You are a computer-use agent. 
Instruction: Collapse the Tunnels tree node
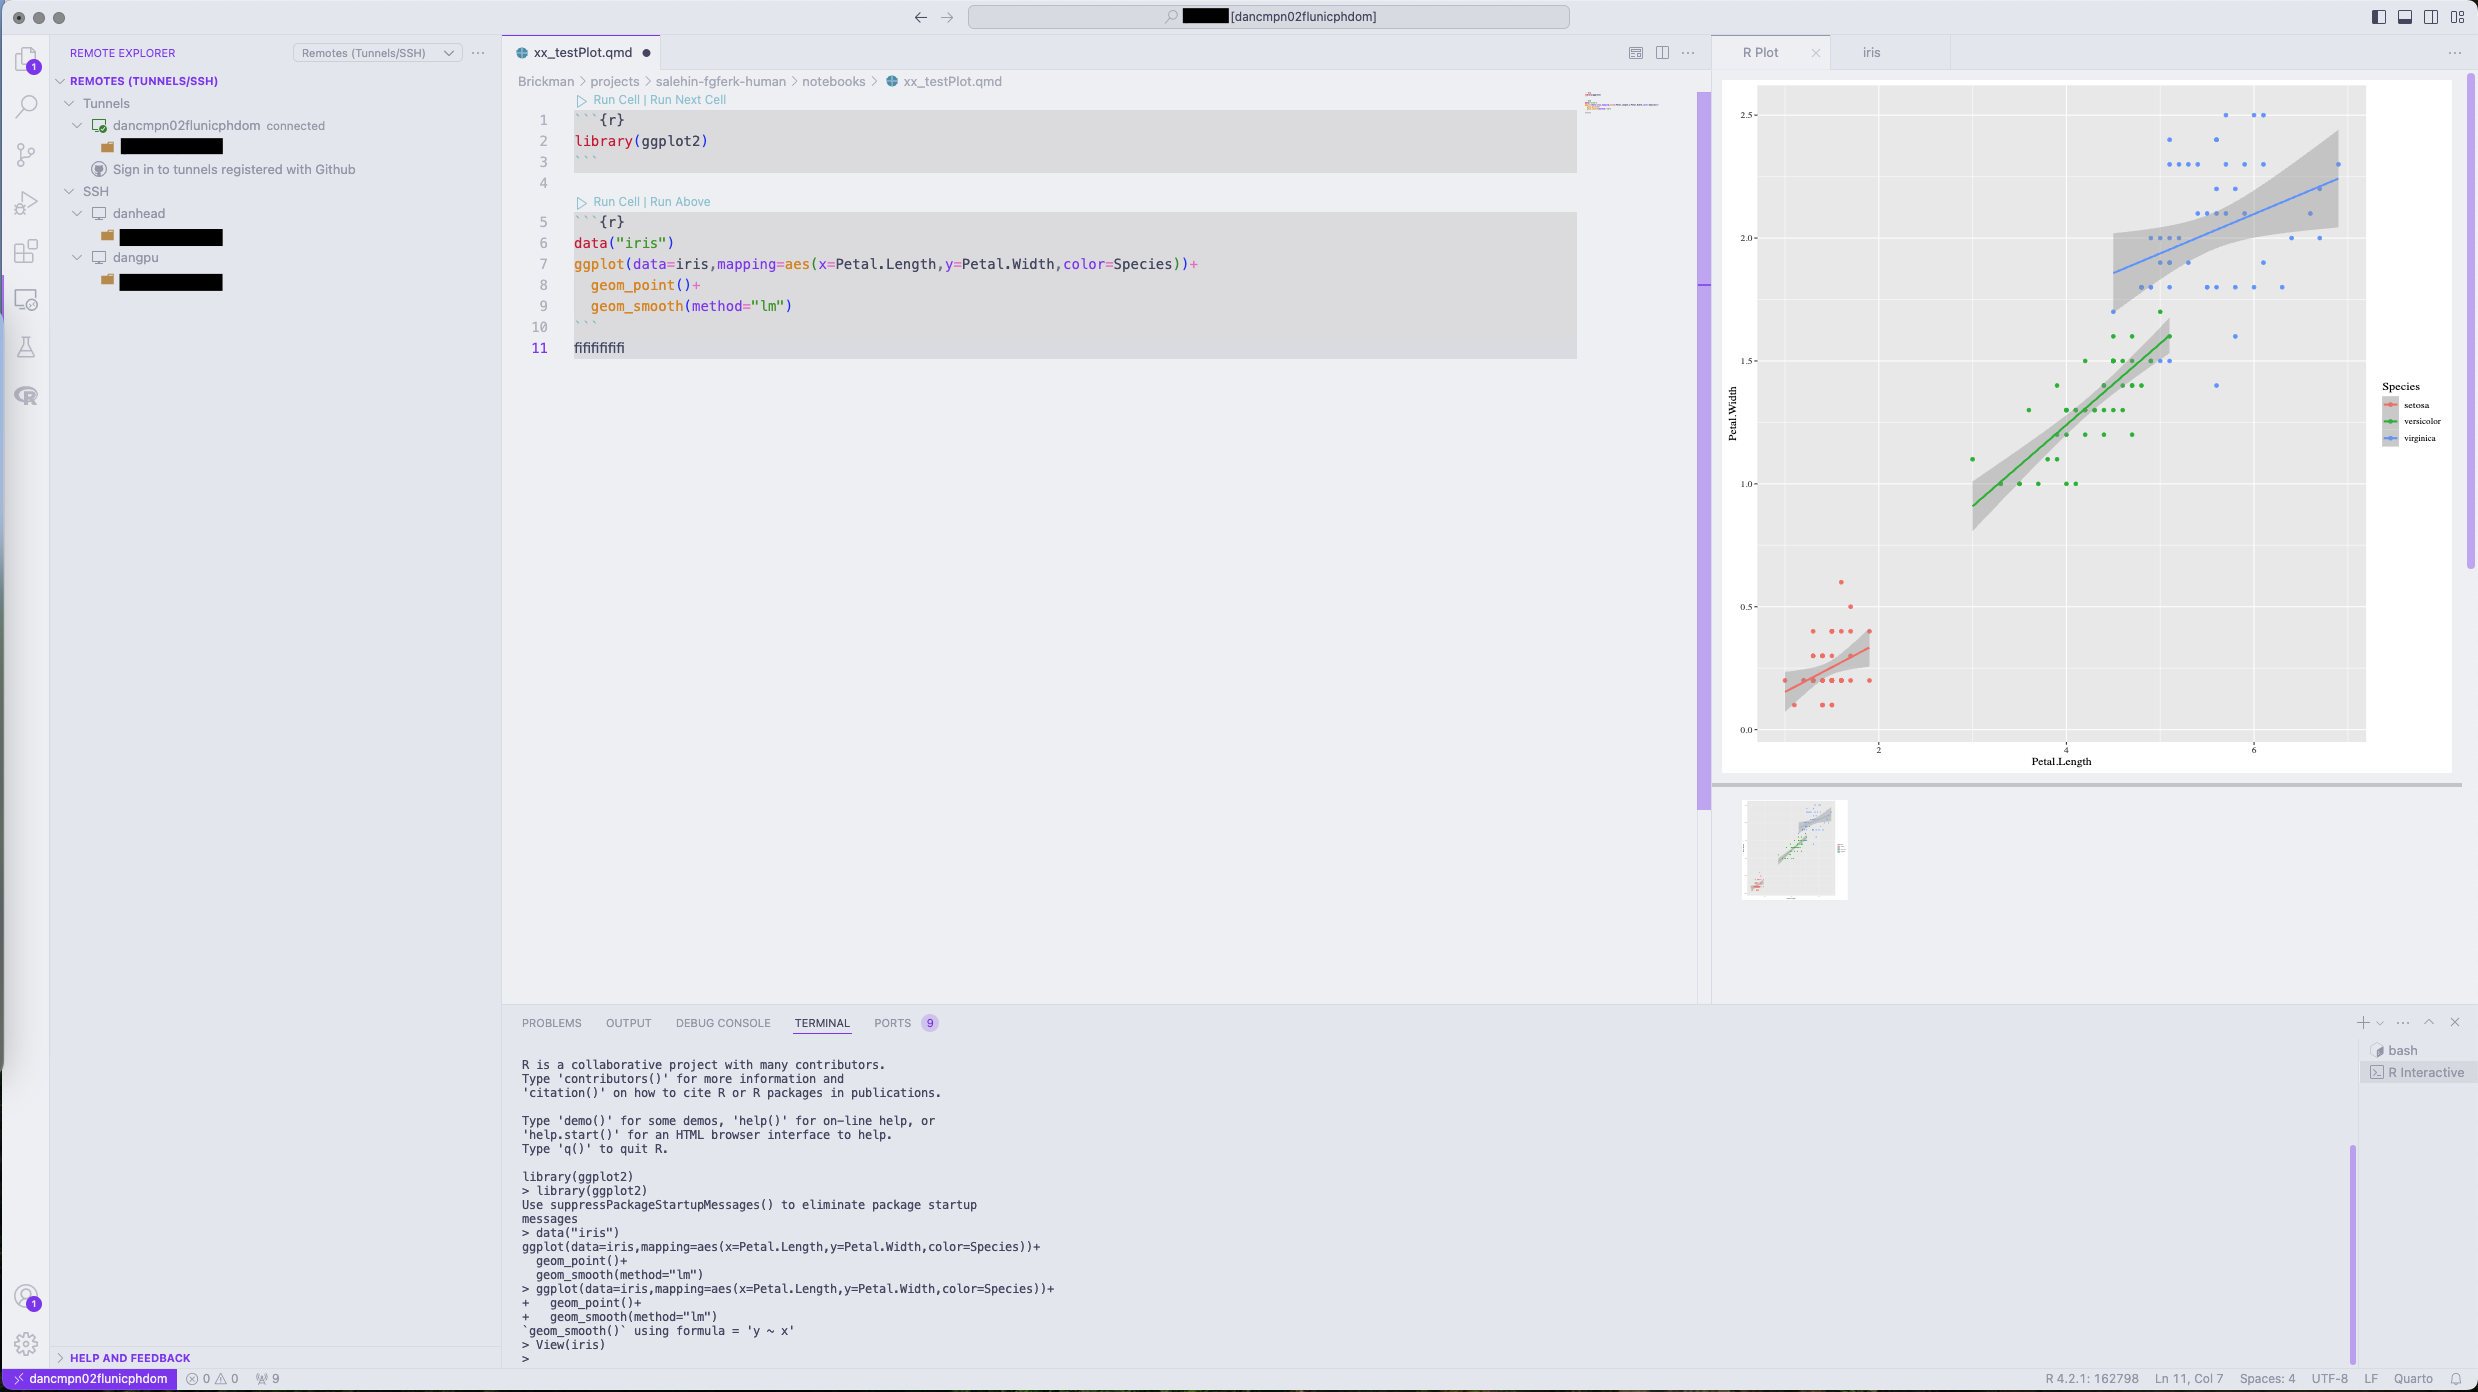(x=69, y=103)
